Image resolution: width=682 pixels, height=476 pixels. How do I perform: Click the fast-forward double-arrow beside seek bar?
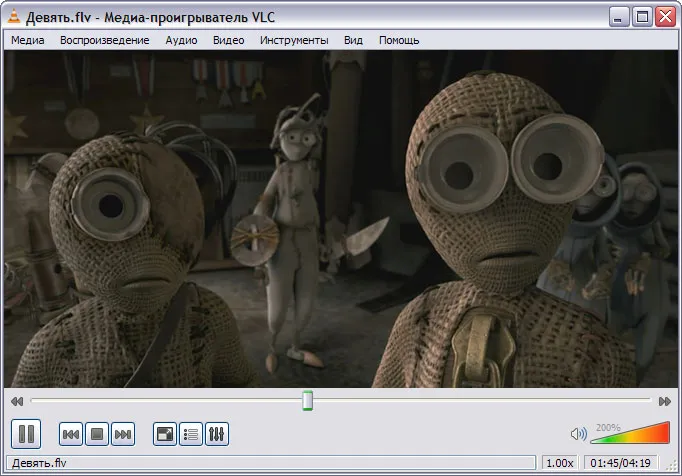665,401
